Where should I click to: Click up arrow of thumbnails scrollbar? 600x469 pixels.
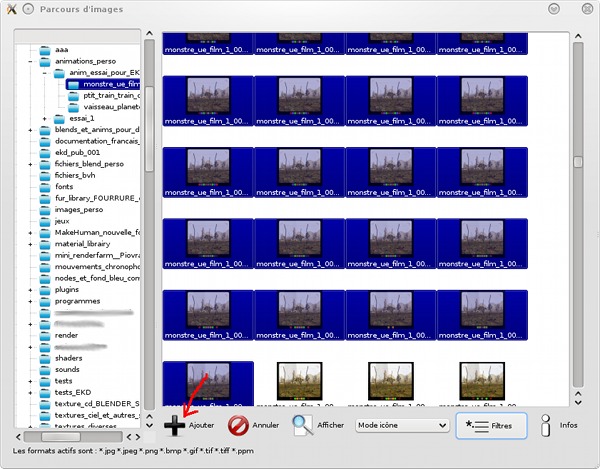click(x=578, y=36)
